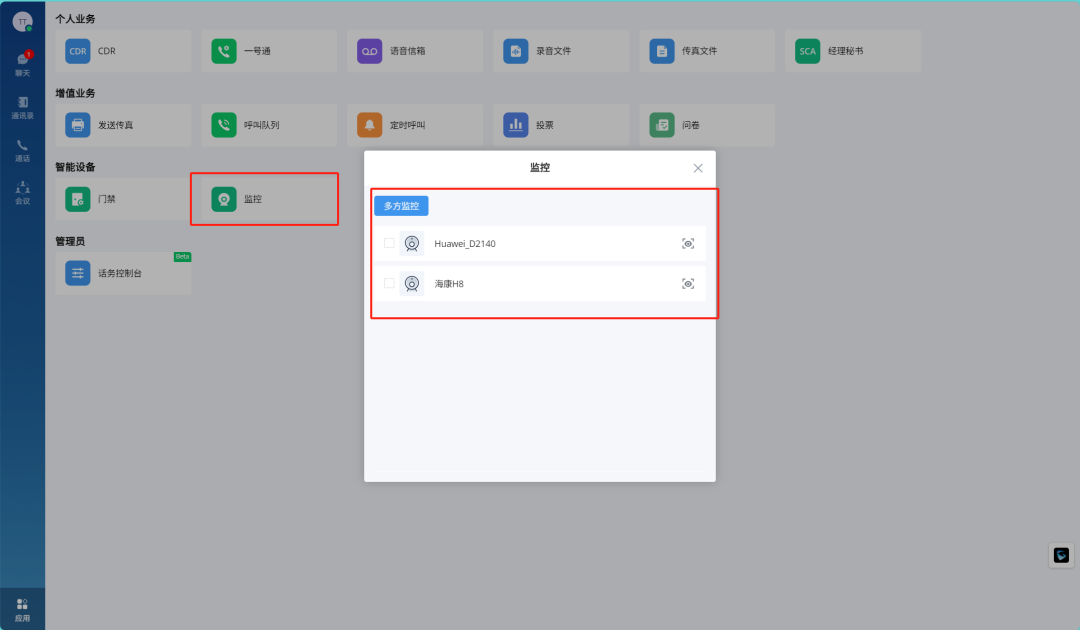Close the 监控 dialog
The height and width of the screenshot is (630, 1080).
pyautogui.click(x=698, y=168)
